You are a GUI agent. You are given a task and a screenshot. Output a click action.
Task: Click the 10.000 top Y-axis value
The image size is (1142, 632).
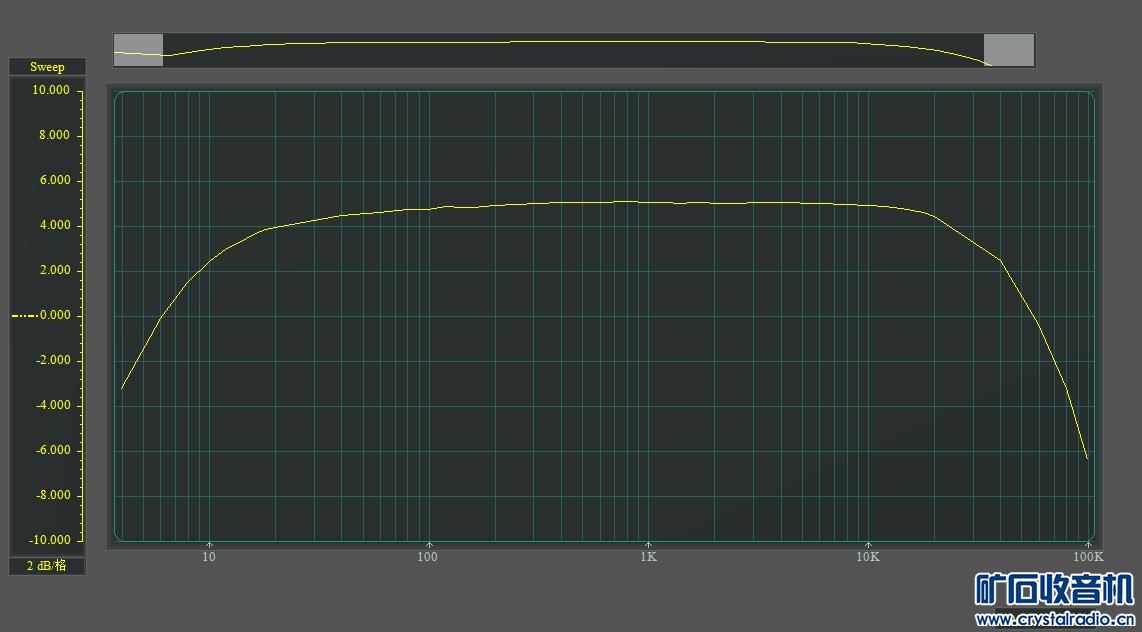coord(51,90)
